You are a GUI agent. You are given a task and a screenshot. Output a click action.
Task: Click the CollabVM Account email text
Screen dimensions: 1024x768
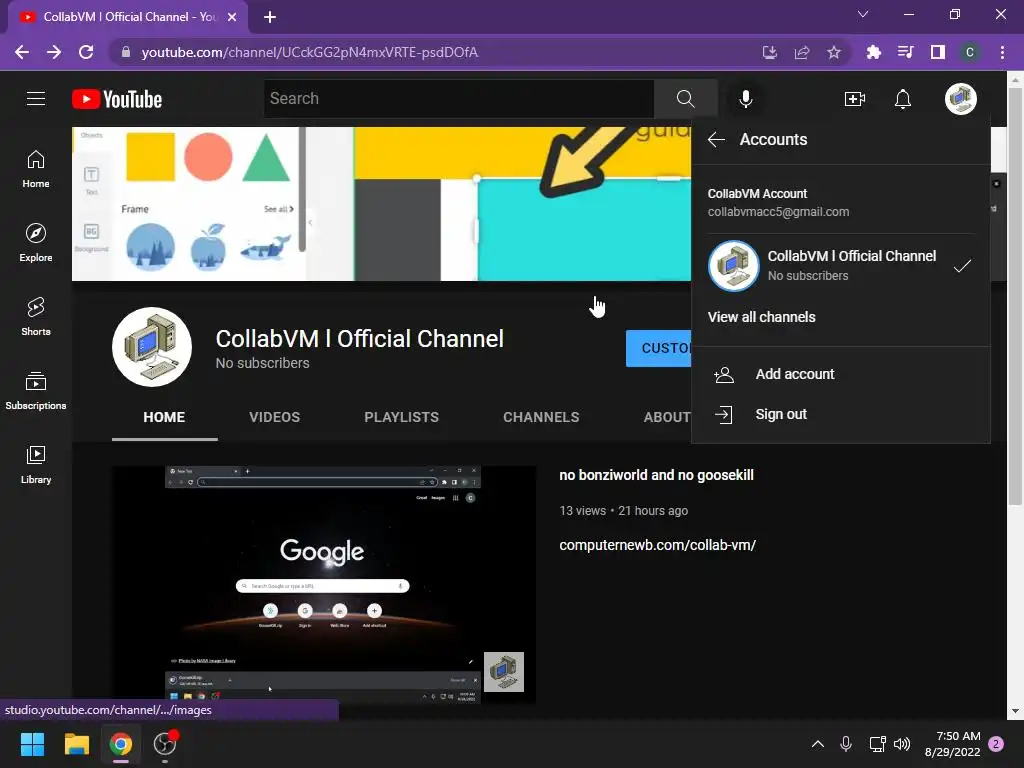(x=778, y=212)
